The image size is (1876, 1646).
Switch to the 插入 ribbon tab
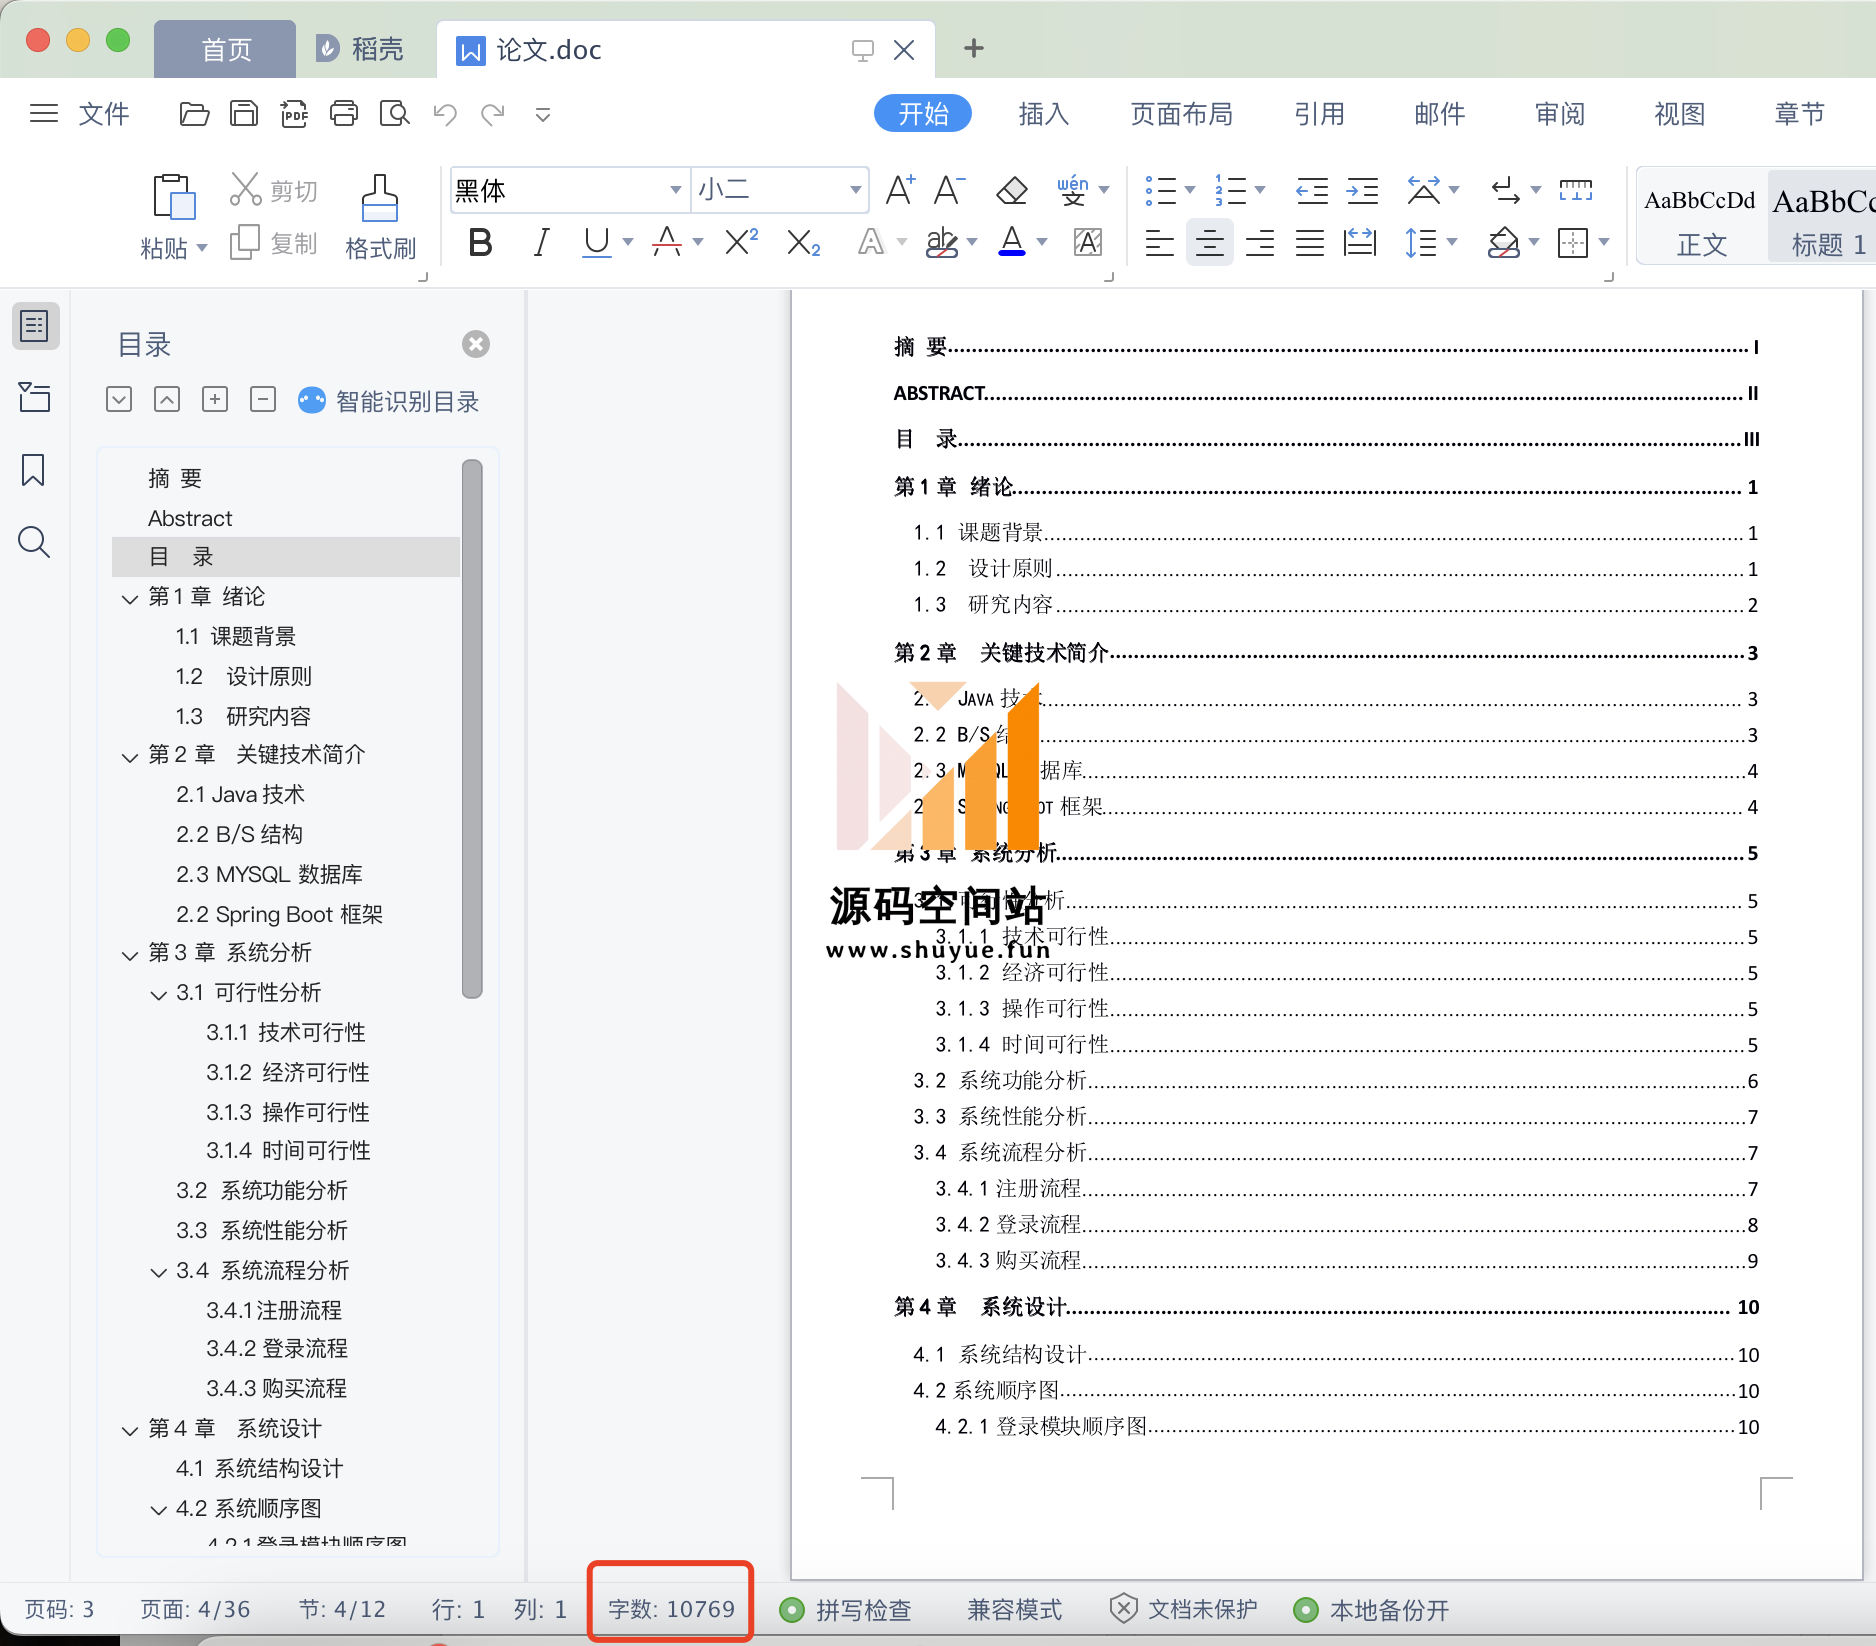pos(1043,114)
